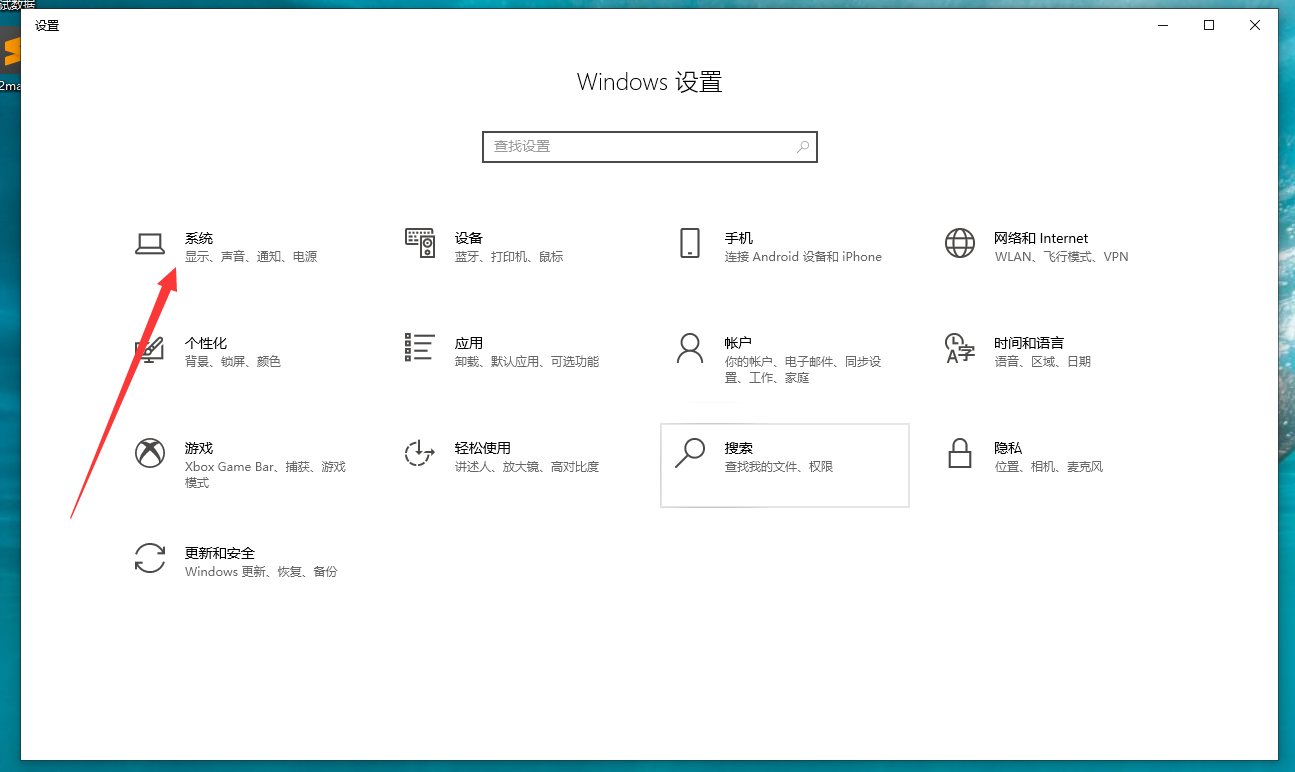Click 连接 Android 设备和 iPhone text

[x=803, y=257]
